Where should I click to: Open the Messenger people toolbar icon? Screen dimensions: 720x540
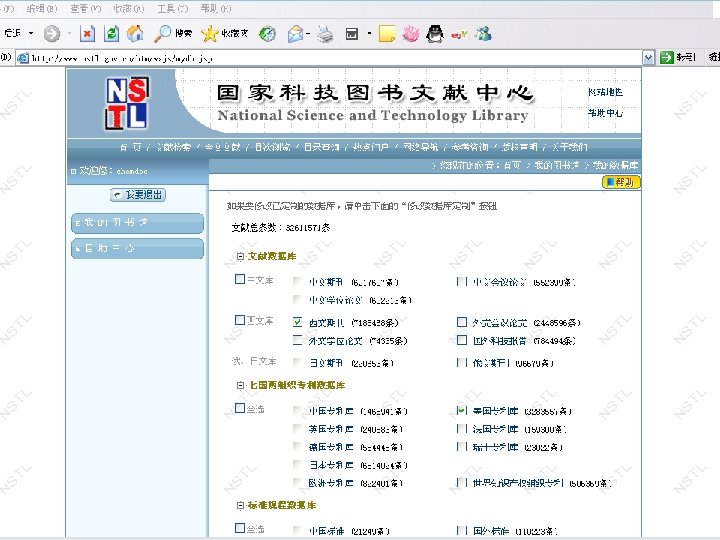tap(484, 34)
